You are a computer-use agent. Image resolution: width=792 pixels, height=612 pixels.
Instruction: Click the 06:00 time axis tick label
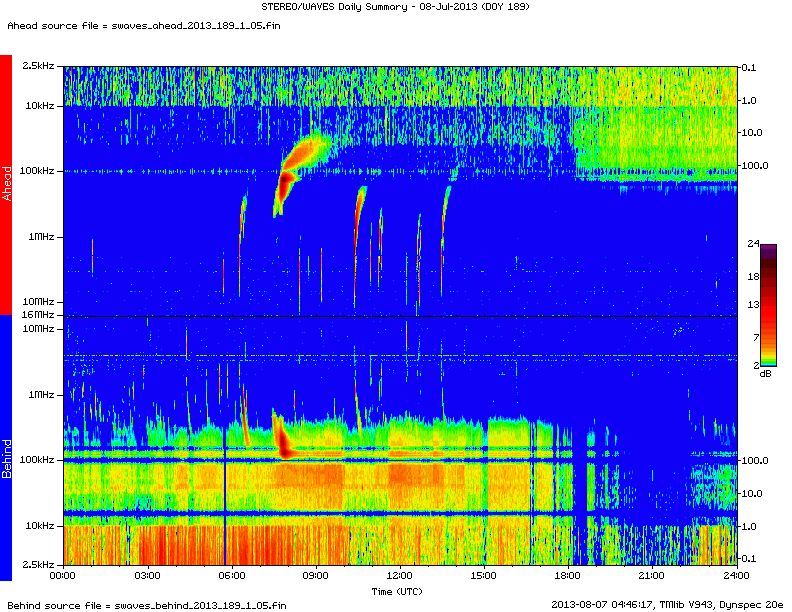[231, 576]
